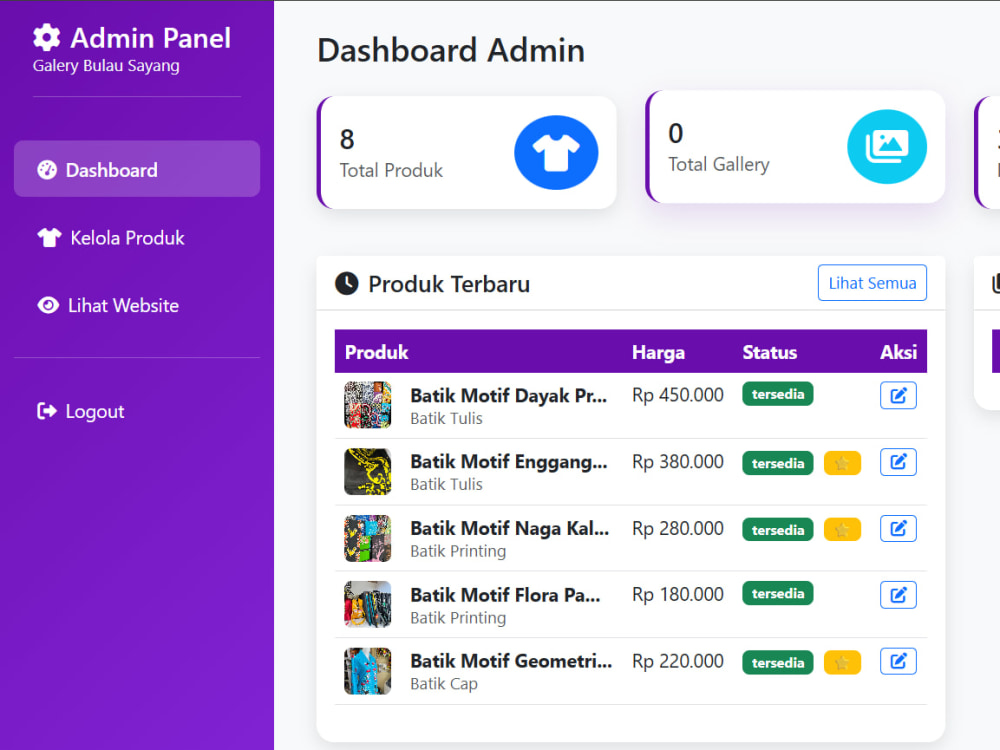Click product name Batik Motif Flora Pa...
The width and height of the screenshot is (1000, 750).
tap(505, 595)
